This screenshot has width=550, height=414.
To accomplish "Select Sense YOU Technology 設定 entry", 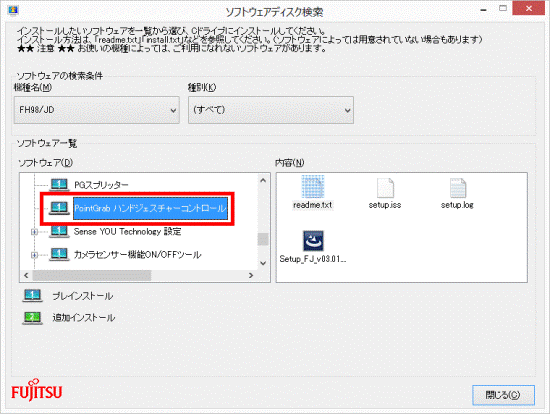I will pos(127,232).
